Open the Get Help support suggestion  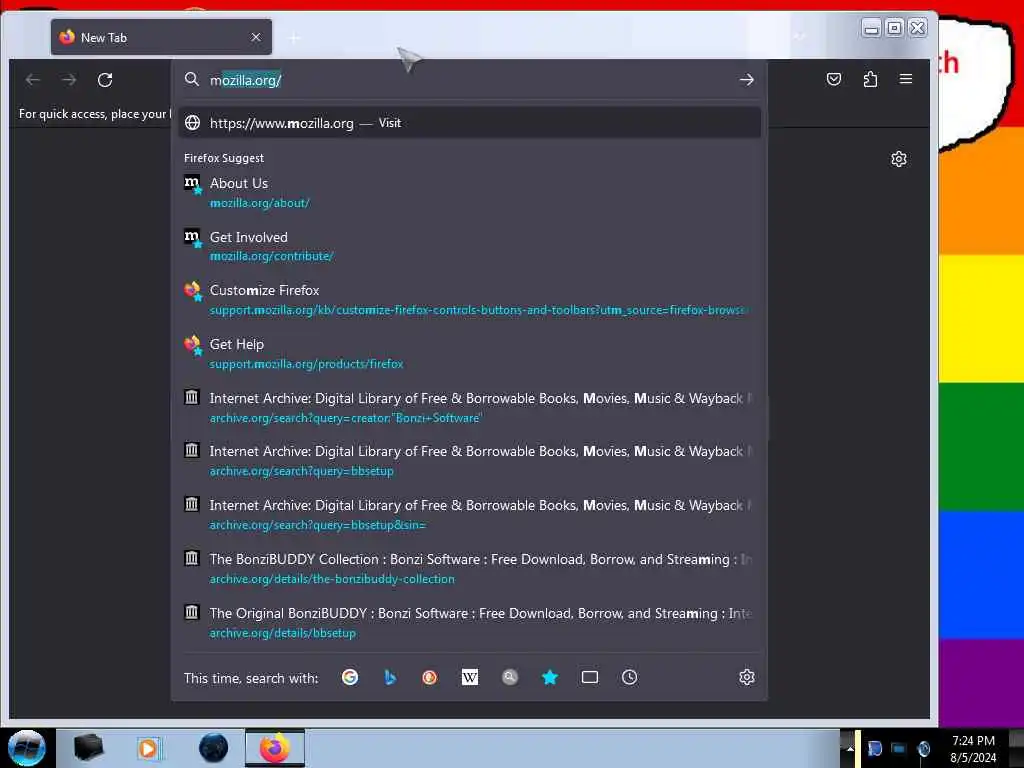470,353
